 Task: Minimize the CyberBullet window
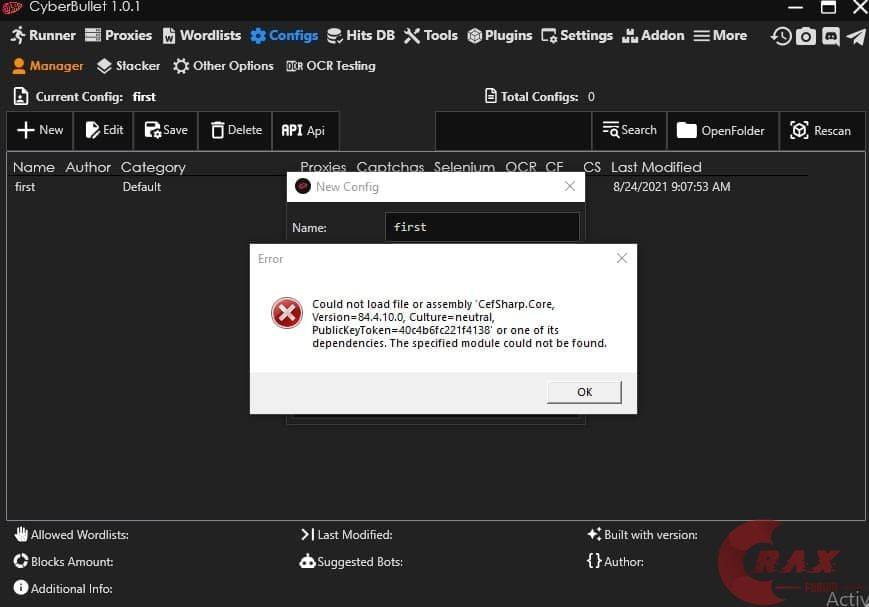(795, 7)
